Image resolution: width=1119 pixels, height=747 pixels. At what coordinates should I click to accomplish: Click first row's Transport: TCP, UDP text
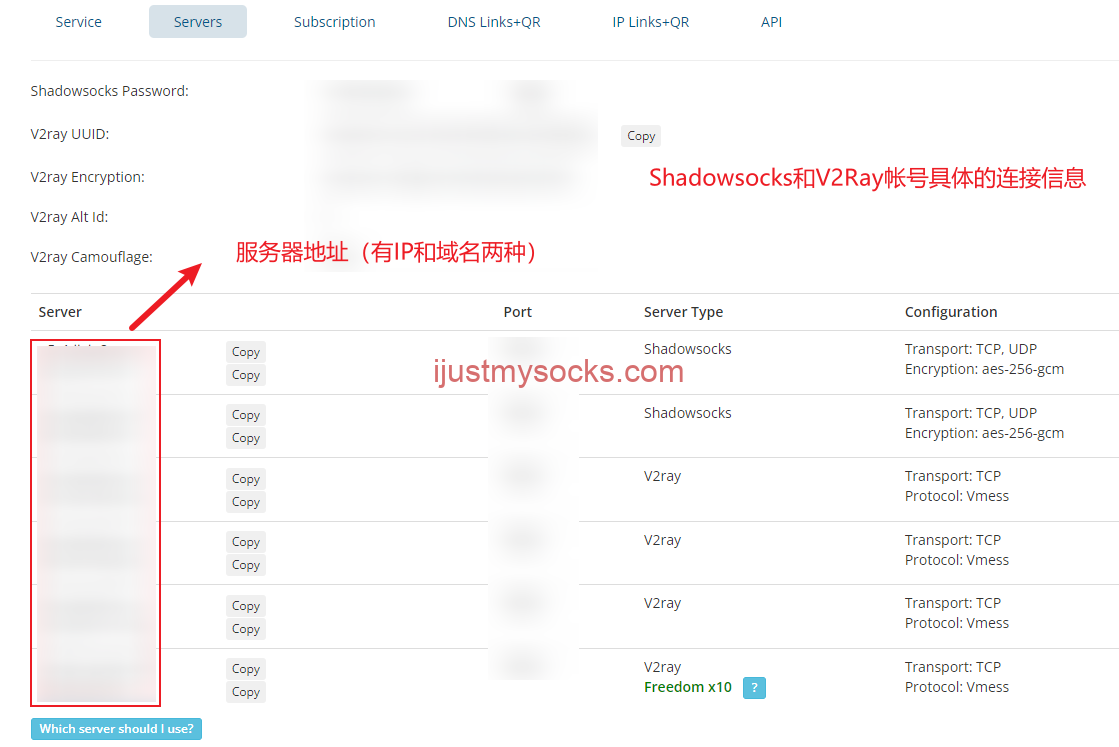pos(971,349)
